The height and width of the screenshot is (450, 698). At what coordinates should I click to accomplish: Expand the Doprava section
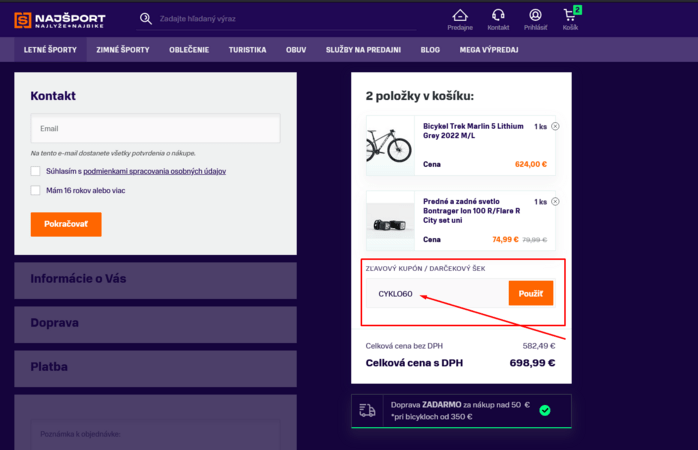click(155, 324)
